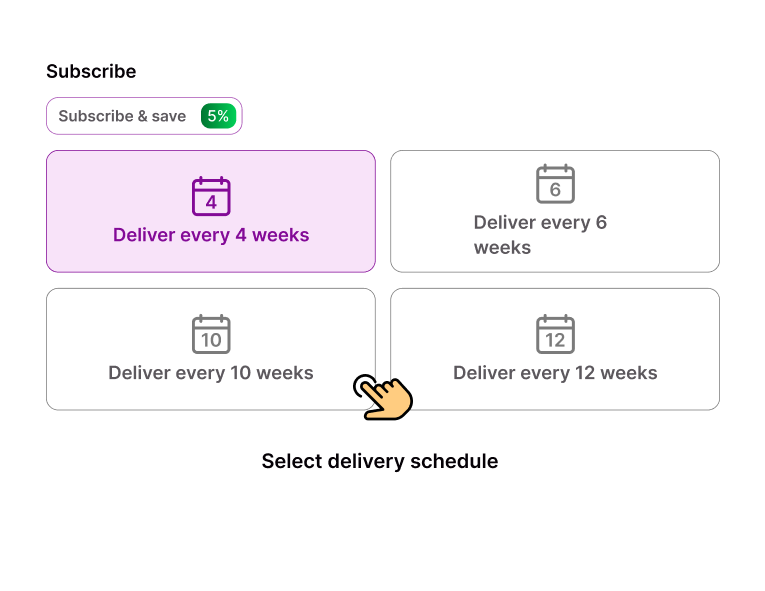Screen dimensions: 765x591
Task: Click the "Deliver every 10 weeks" label
Action: pos(211,374)
